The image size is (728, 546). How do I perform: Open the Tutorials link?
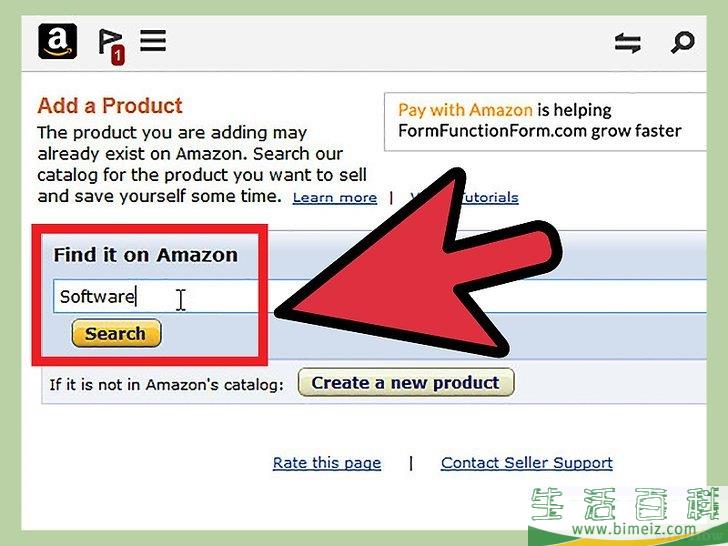click(x=490, y=198)
